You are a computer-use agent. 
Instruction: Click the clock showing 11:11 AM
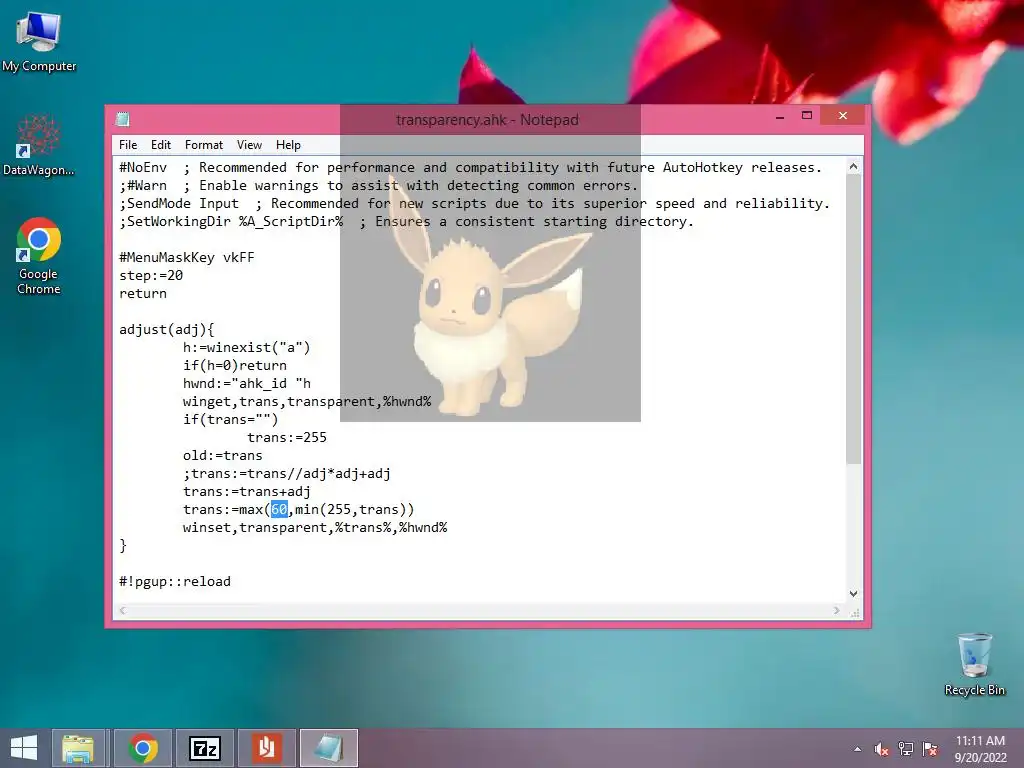pos(980,741)
